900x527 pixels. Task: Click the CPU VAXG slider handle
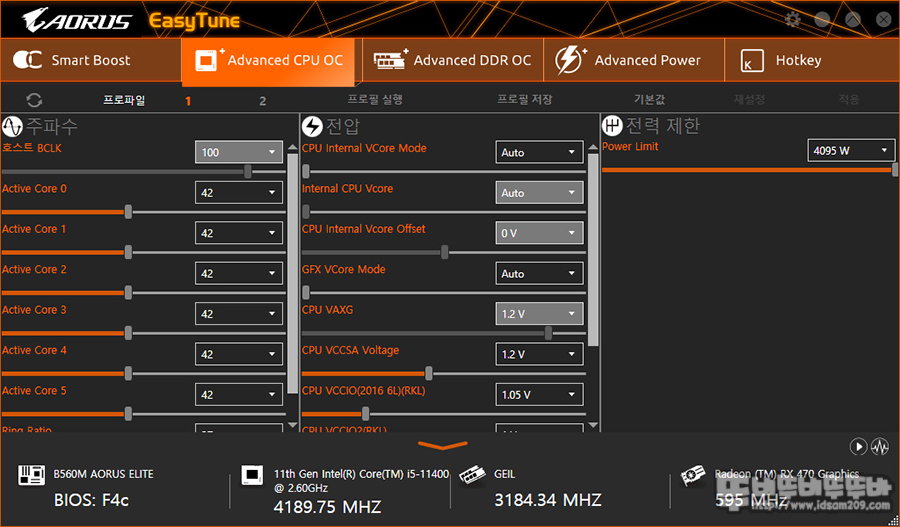coord(549,333)
